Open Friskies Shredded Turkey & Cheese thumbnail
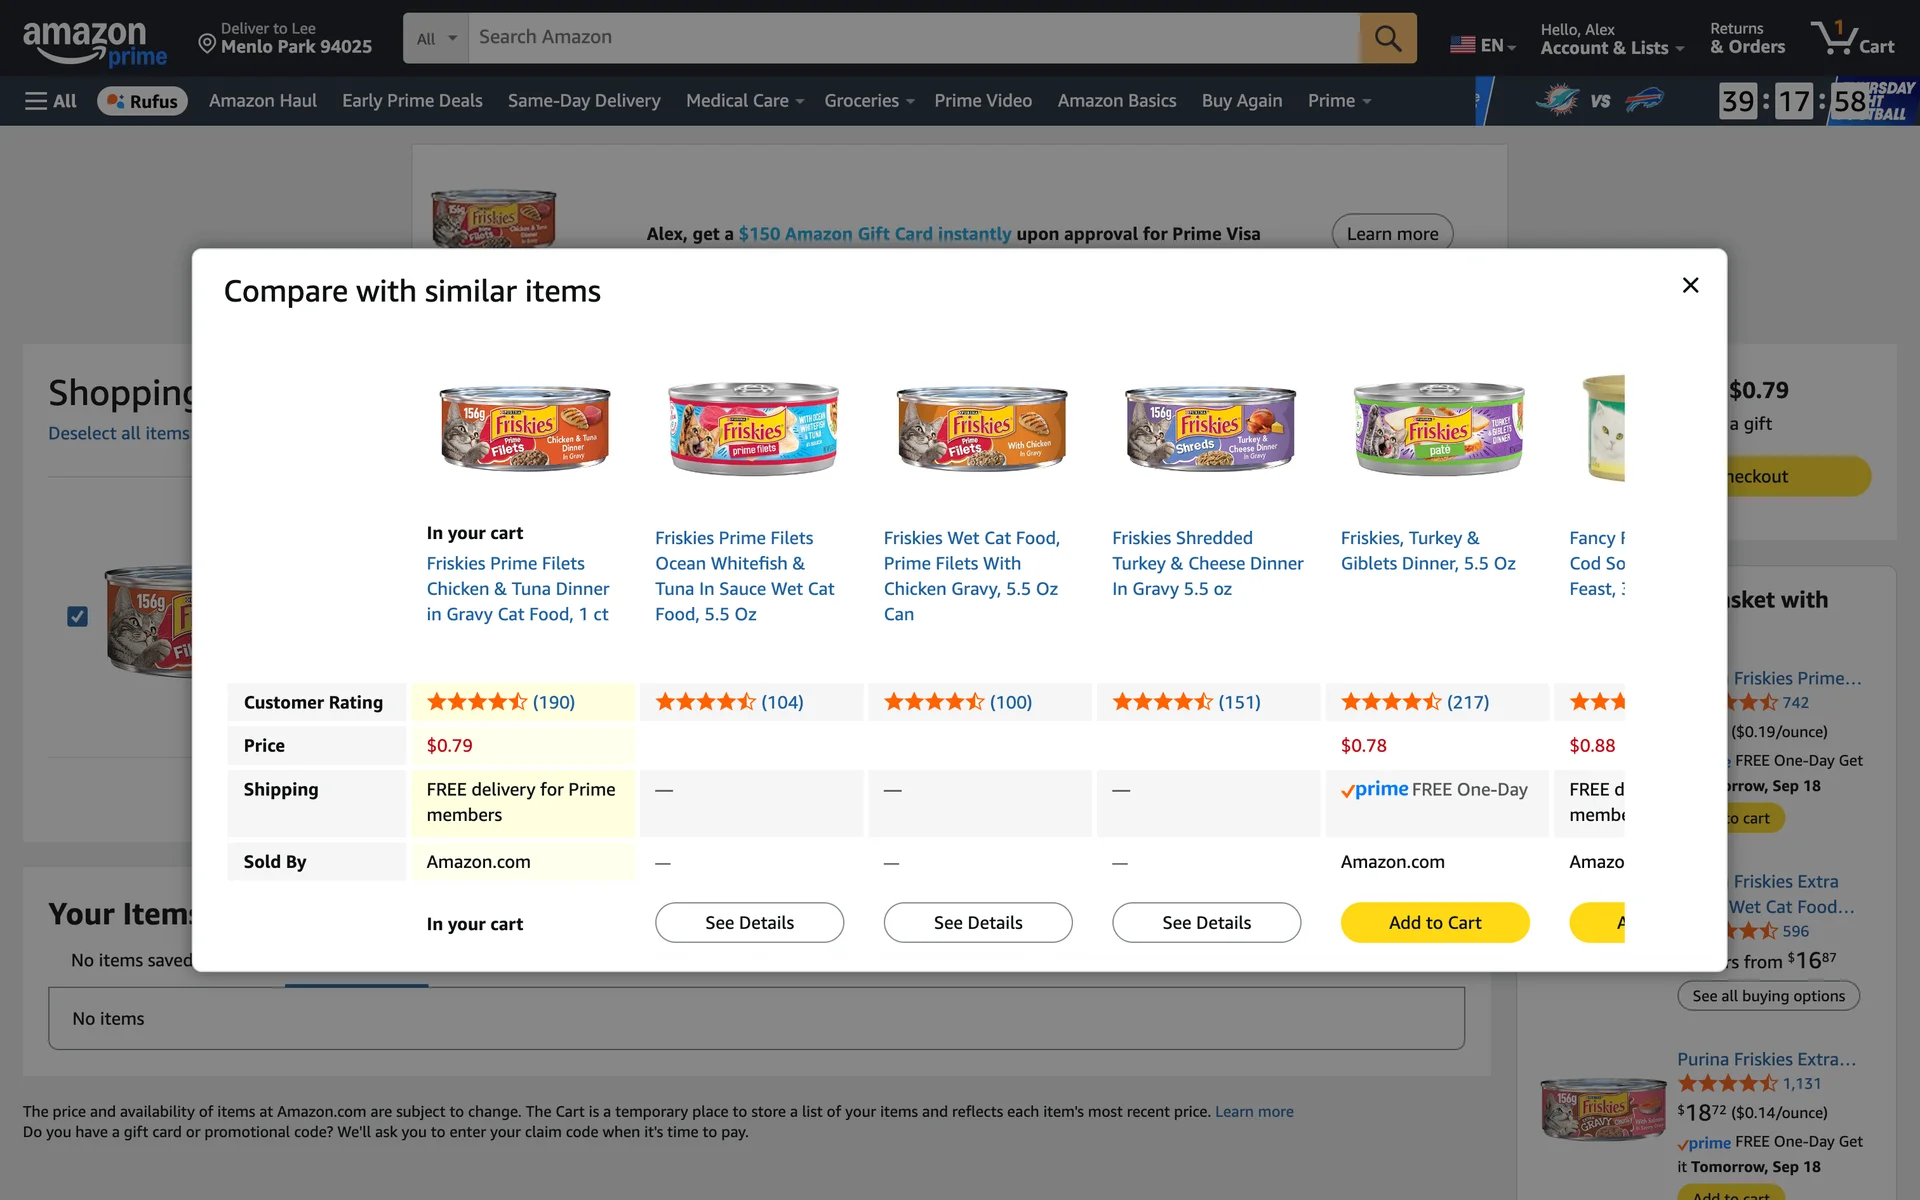The width and height of the screenshot is (1920, 1200). (1209, 428)
